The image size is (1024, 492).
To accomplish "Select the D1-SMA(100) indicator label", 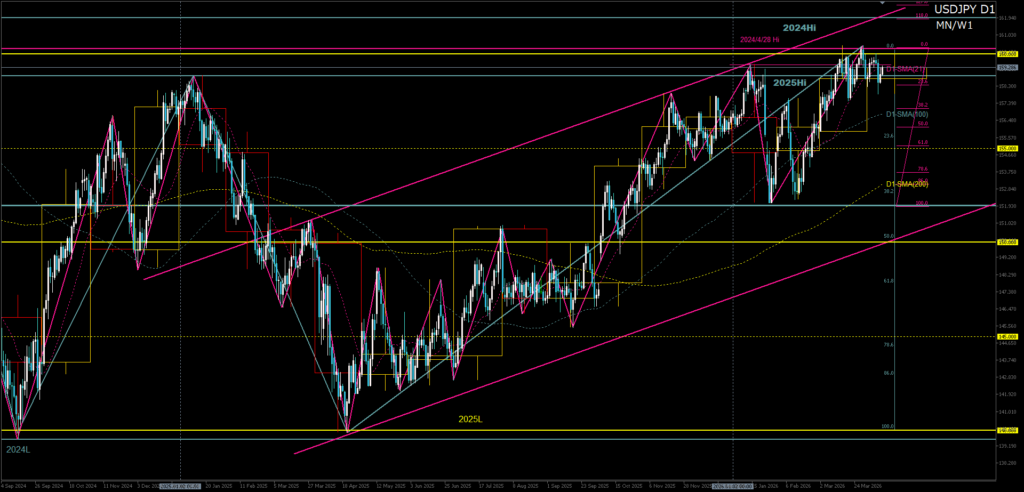I will (906, 114).
